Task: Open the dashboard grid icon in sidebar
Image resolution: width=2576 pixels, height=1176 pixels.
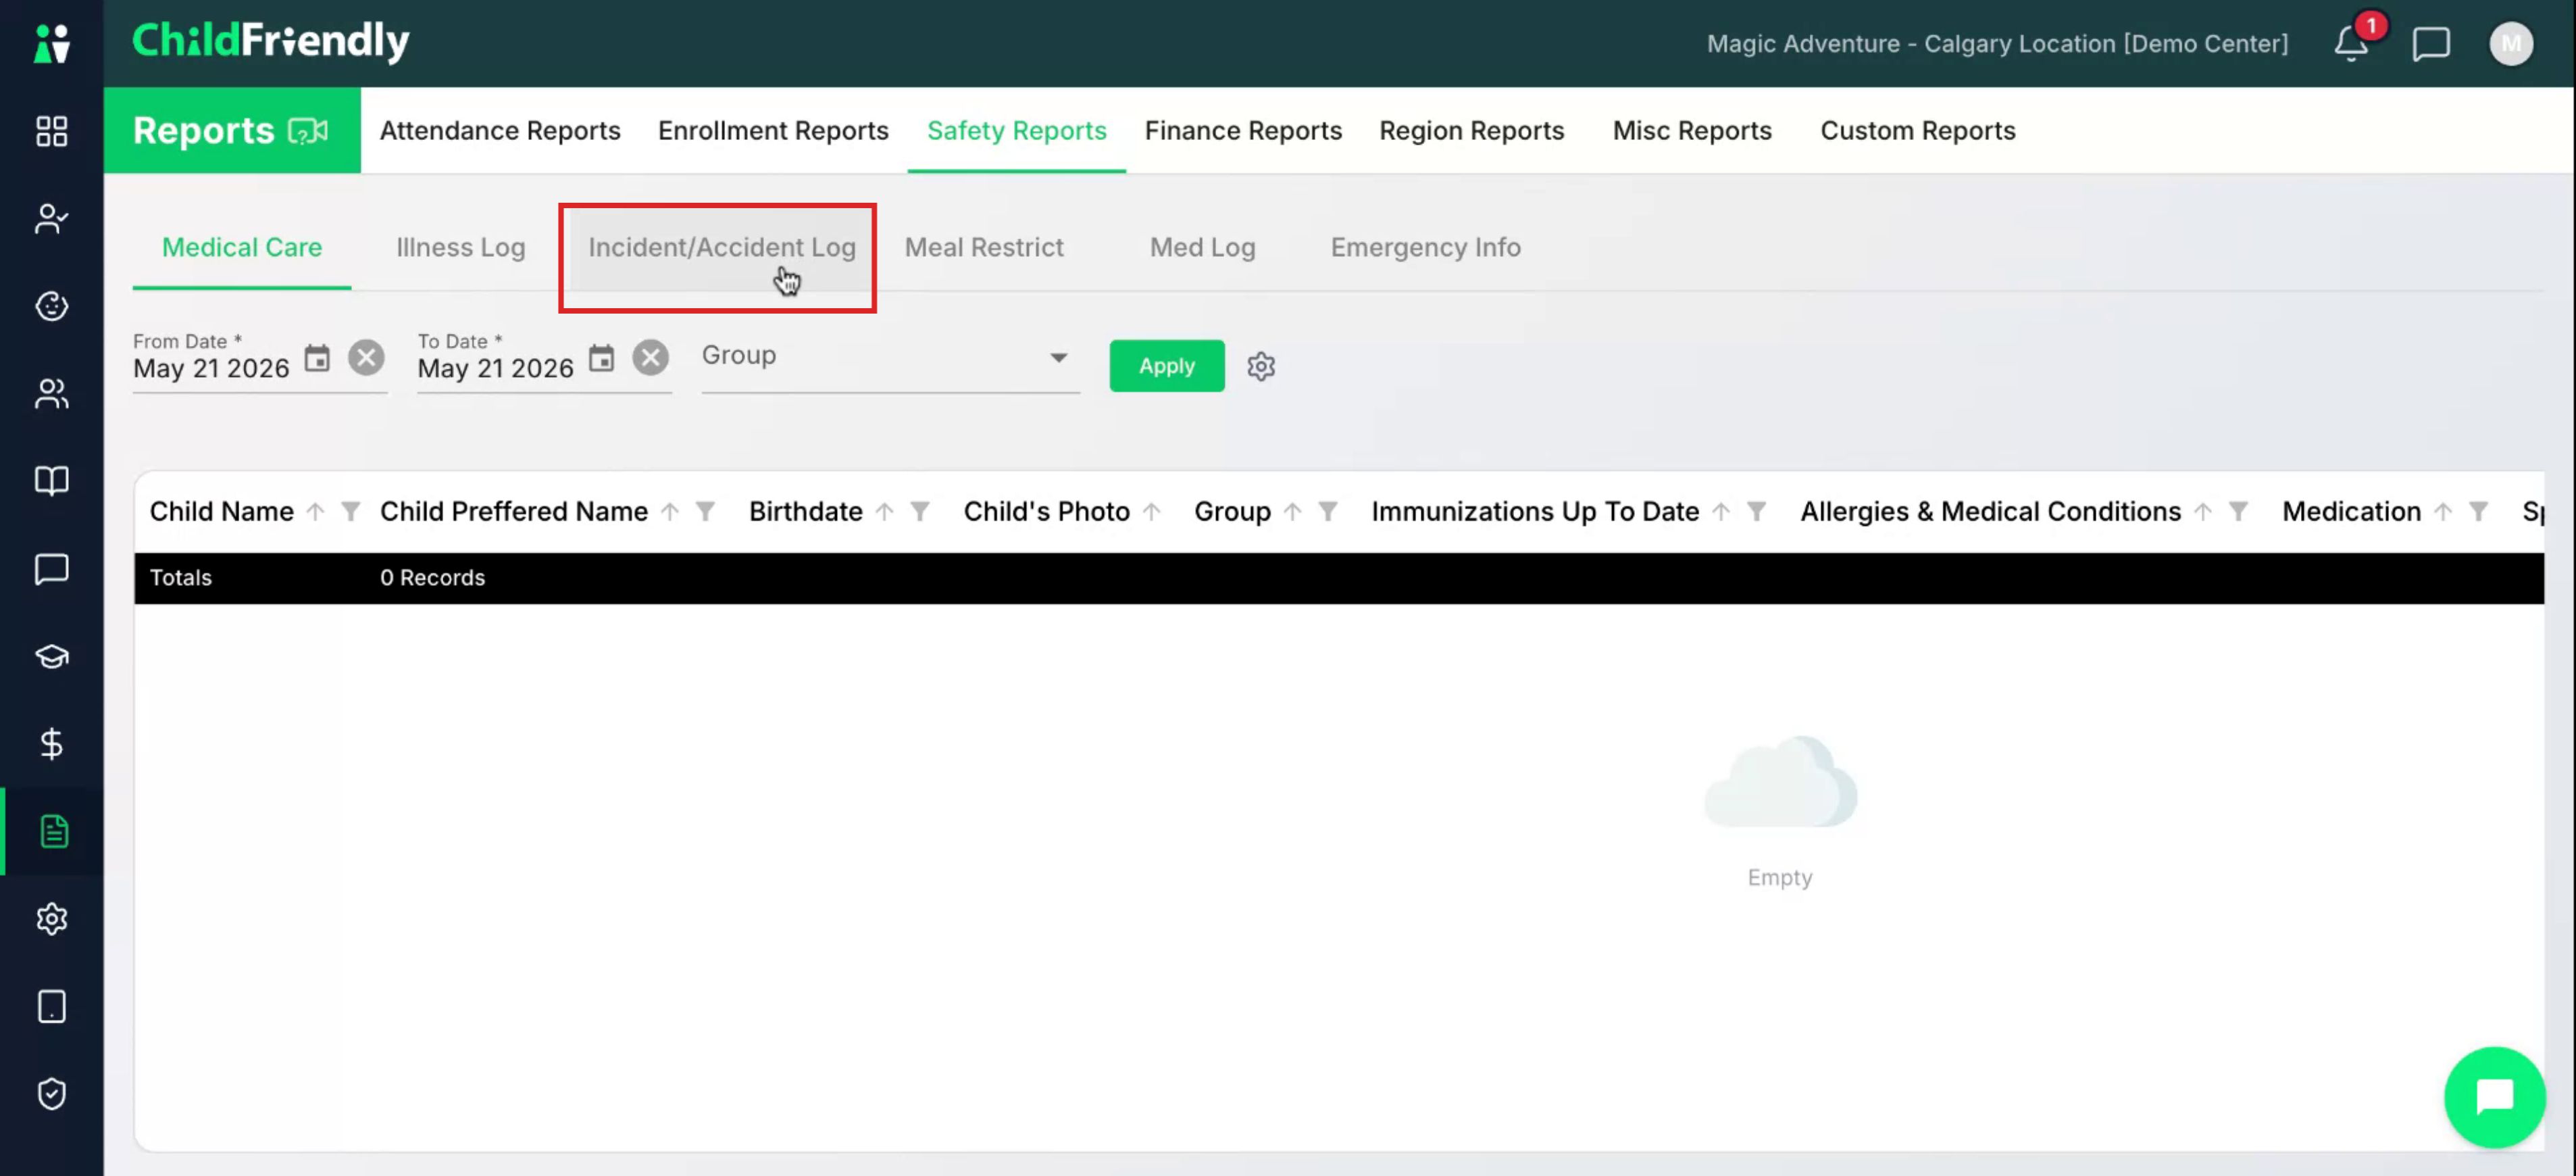Action: (x=52, y=131)
